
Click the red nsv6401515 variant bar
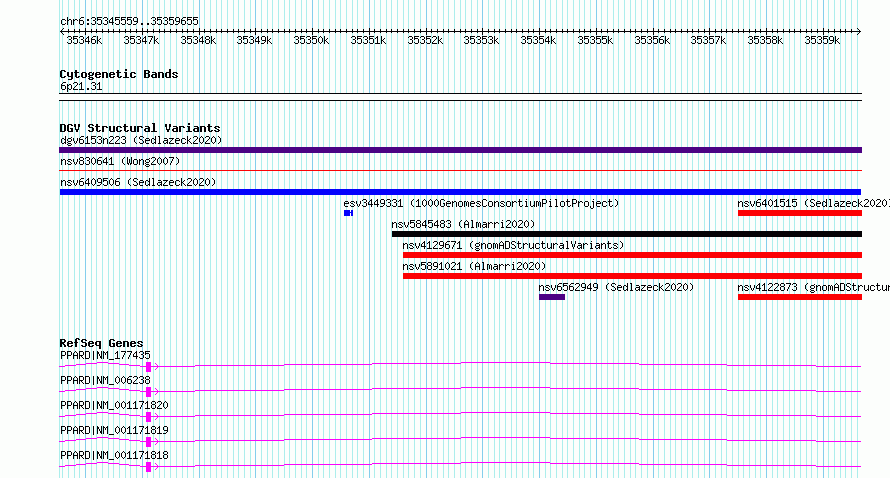coord(800,213)
